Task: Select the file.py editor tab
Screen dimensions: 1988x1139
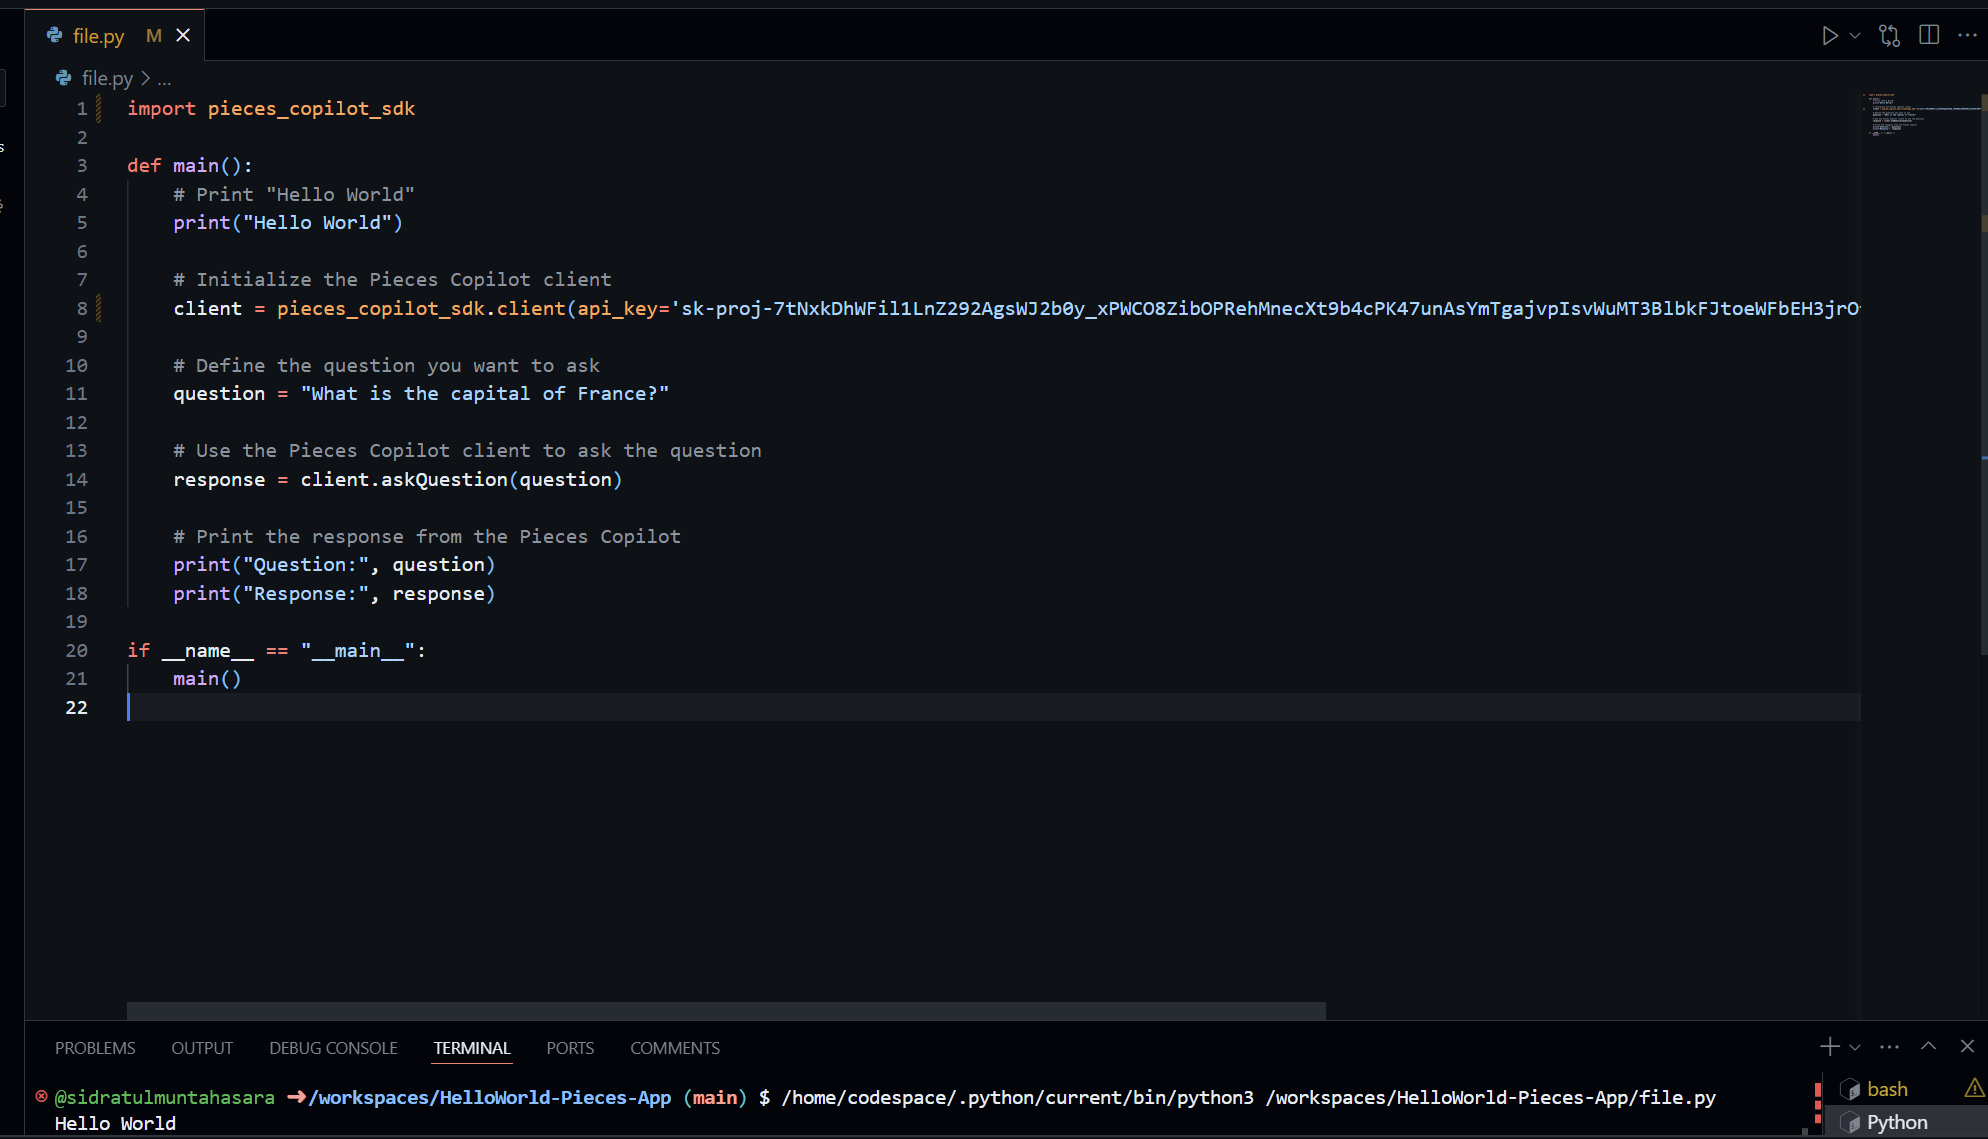Action: (x=98, y=36)
